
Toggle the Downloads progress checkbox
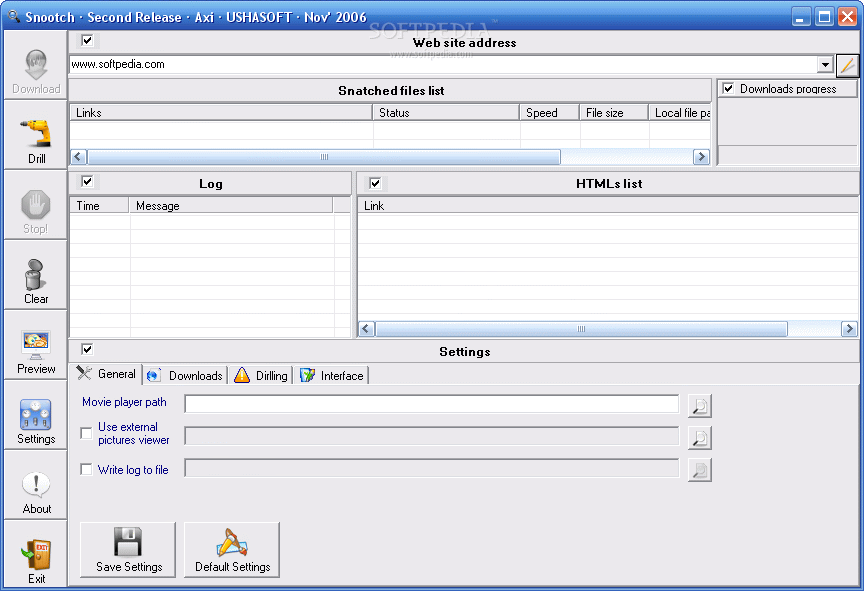pyautogui.click(x=728, y=88)
